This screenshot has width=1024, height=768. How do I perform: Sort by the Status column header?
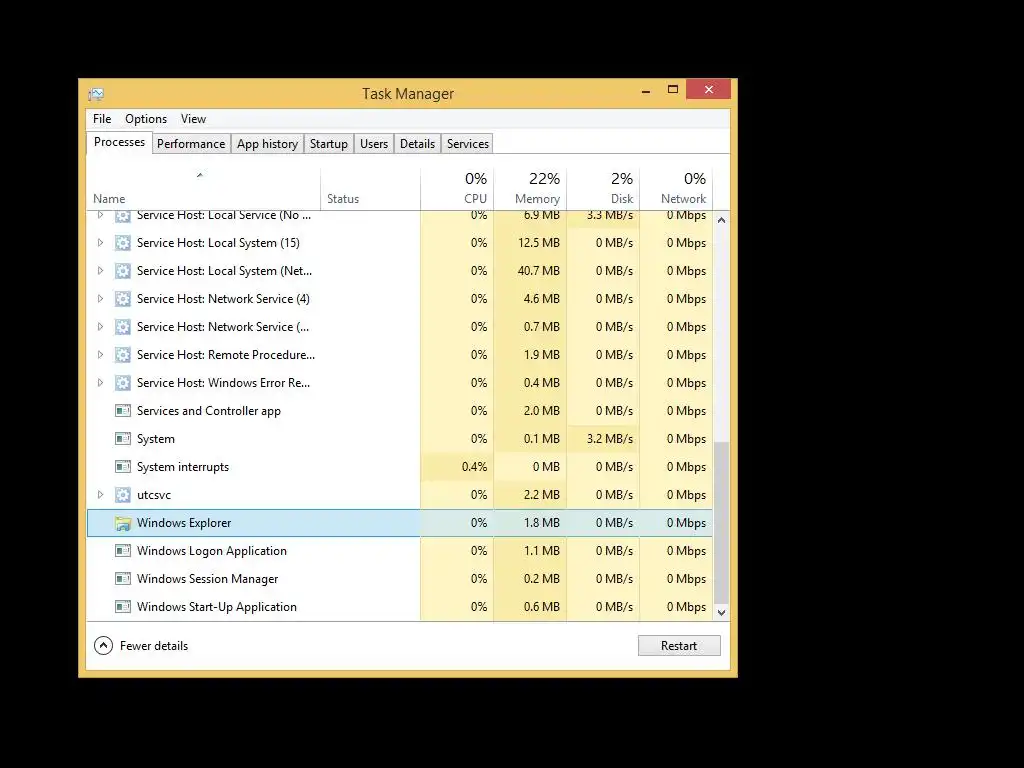click(x=370, y=189)
